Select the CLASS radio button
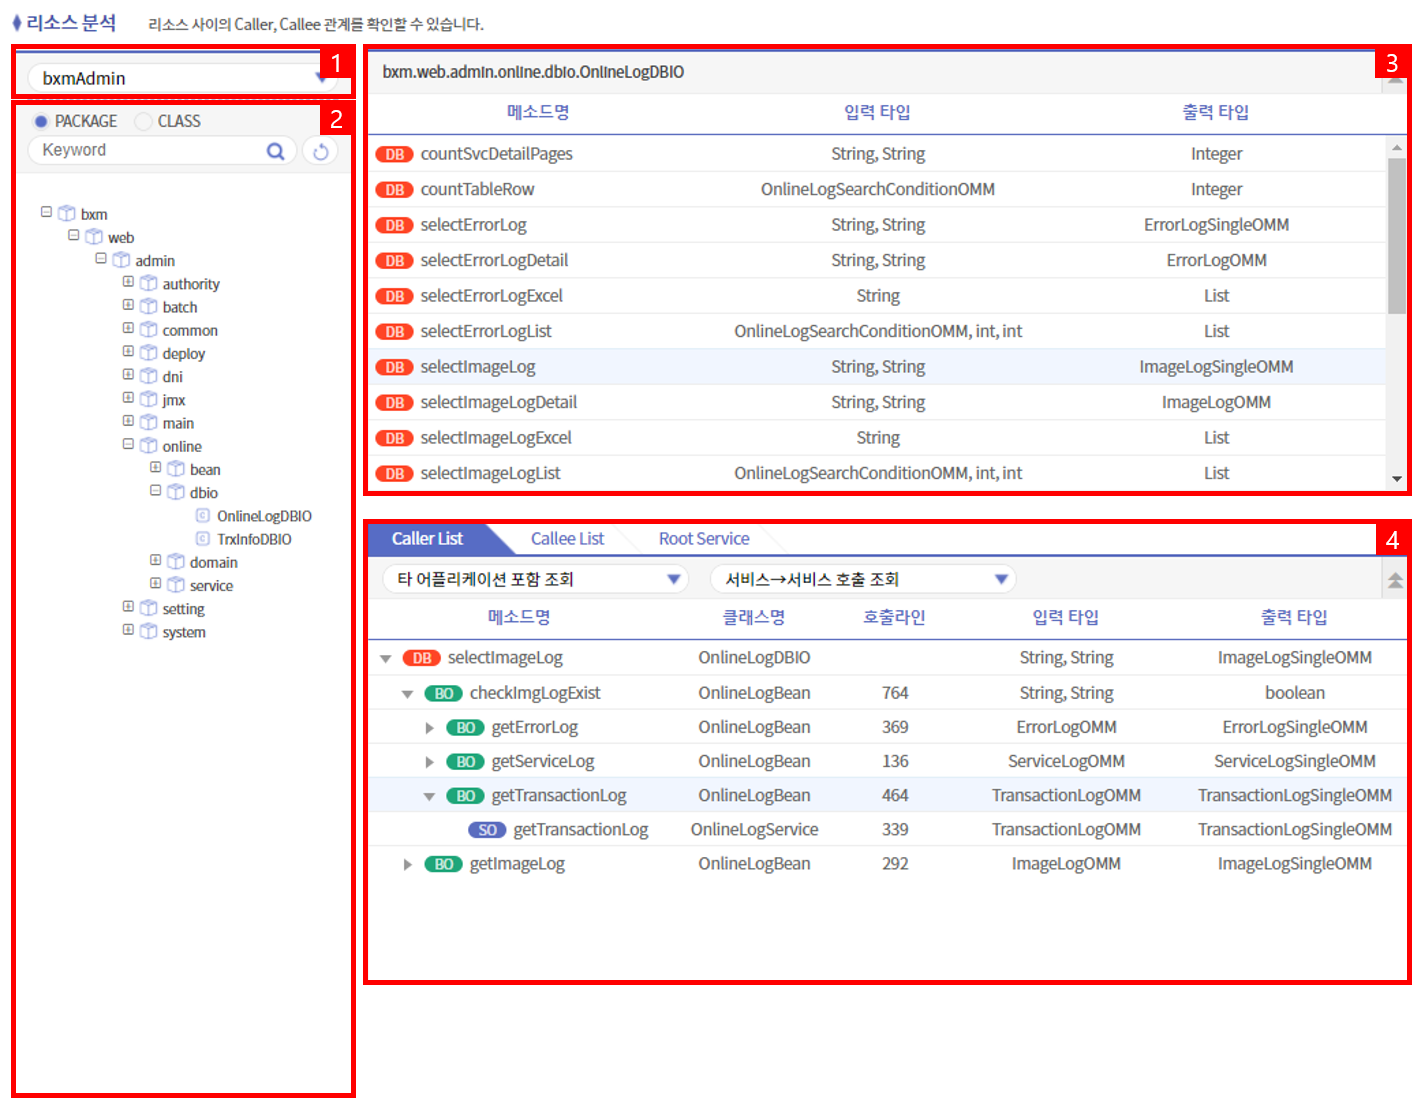The width and height of the screenshot is (1421, 1107). (x=143, y=121)
